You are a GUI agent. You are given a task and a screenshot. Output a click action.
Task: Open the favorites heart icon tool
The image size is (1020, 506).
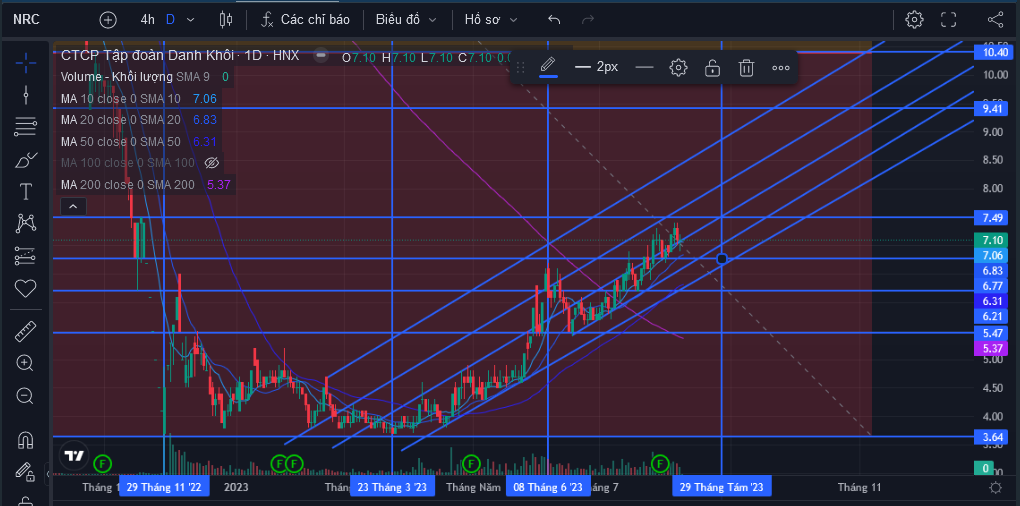click(x=25, y=288)
